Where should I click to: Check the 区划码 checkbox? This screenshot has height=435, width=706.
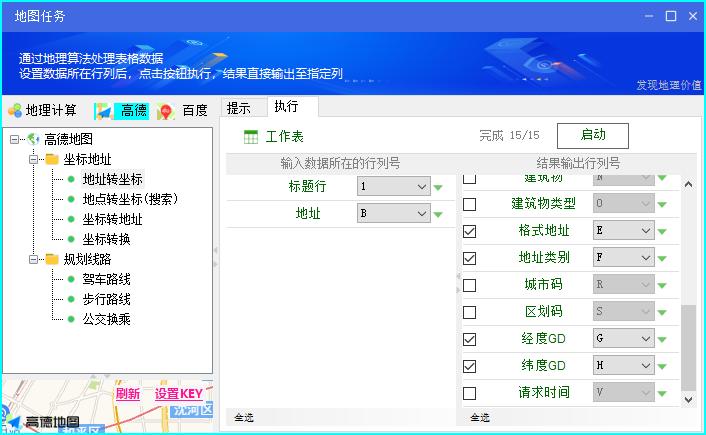point(469,312)
